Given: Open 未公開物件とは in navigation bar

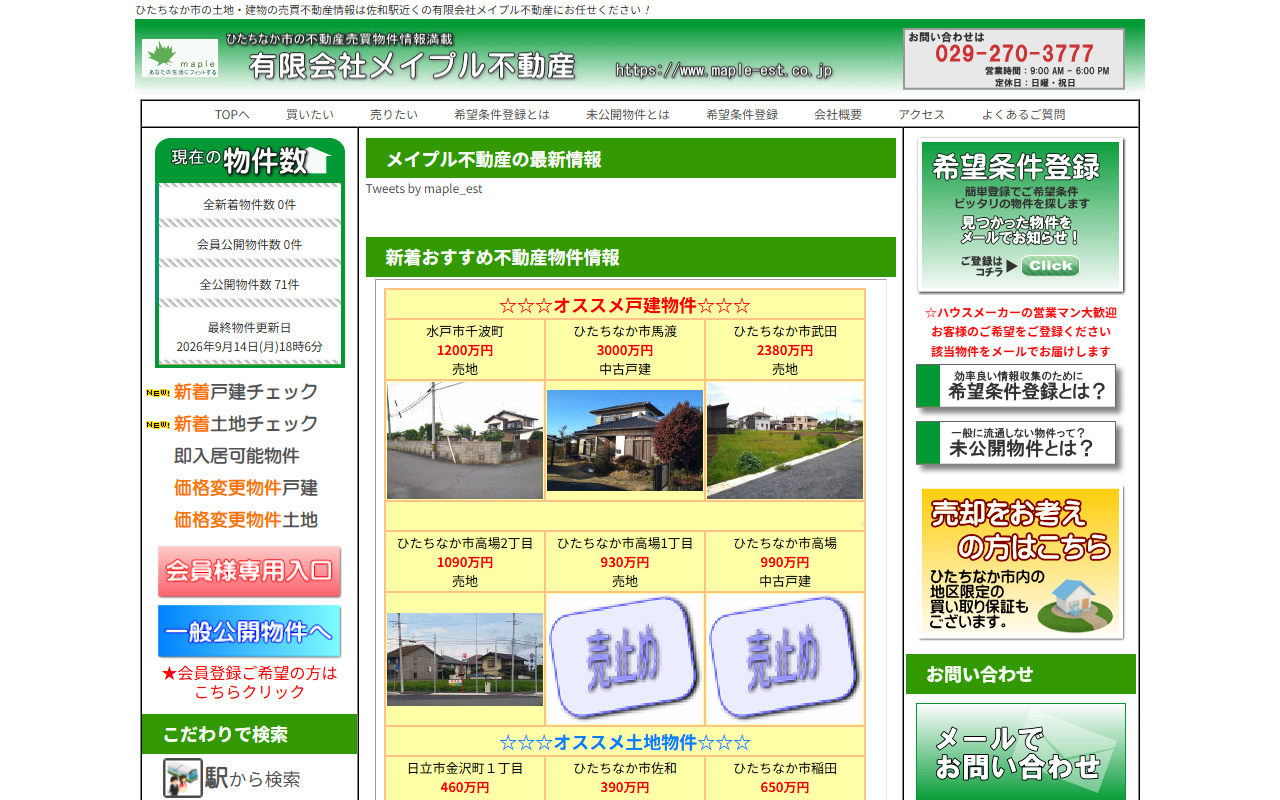Looking at the screenshot, I should tap(628, 115).
